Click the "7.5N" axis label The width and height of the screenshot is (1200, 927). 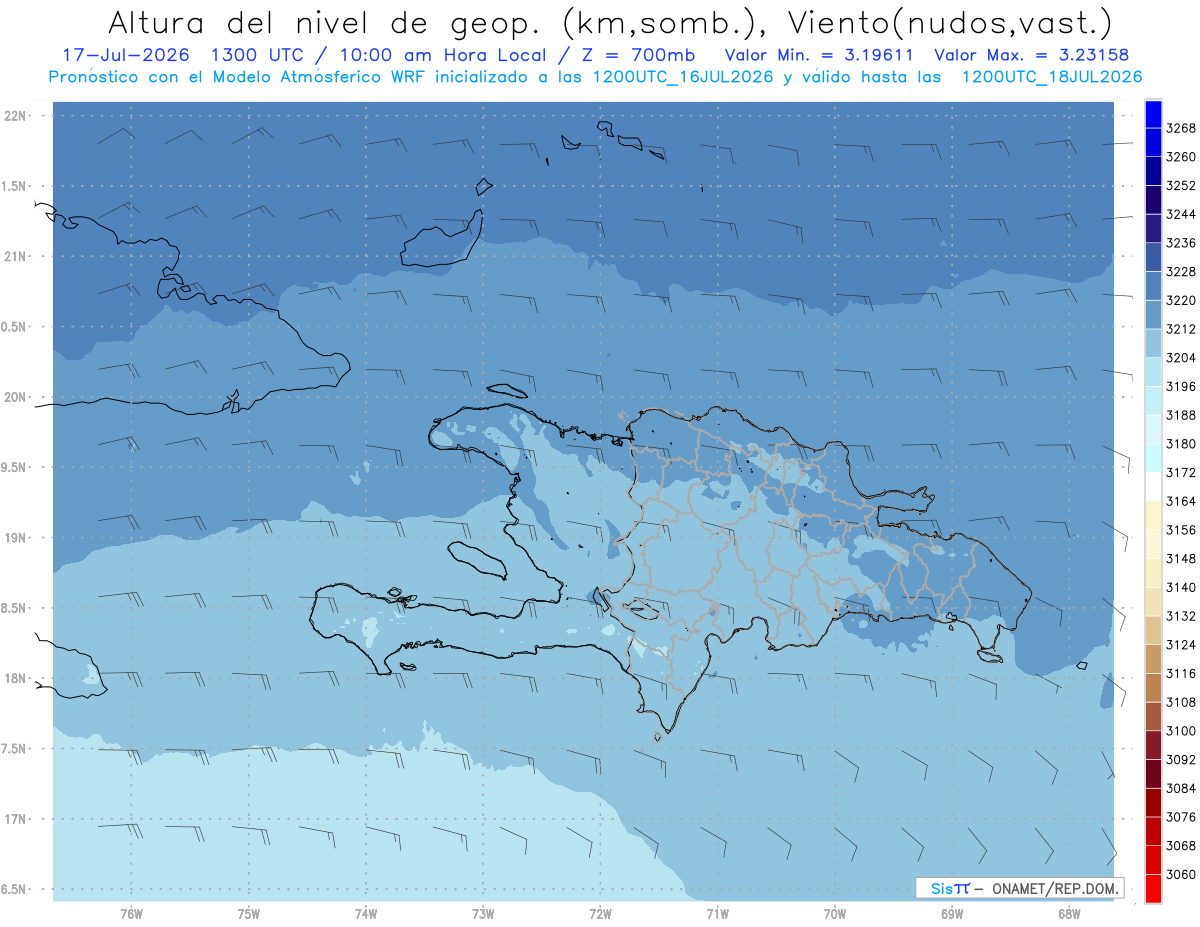(x=14, y=748)
